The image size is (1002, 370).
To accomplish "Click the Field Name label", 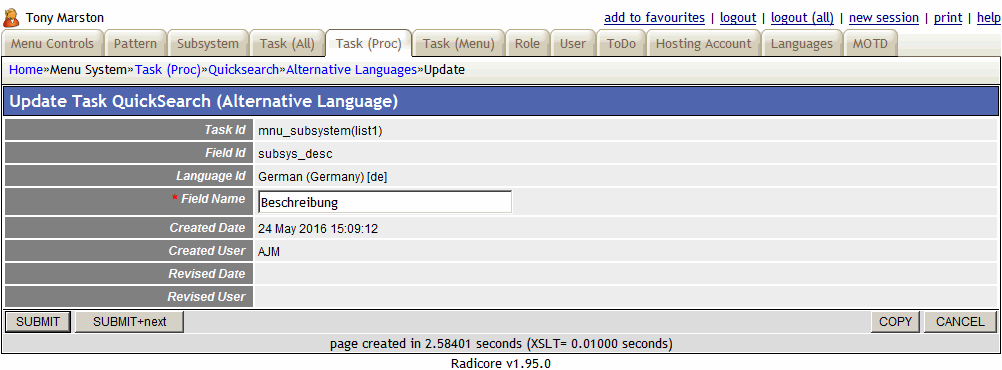I will point(213,199).
